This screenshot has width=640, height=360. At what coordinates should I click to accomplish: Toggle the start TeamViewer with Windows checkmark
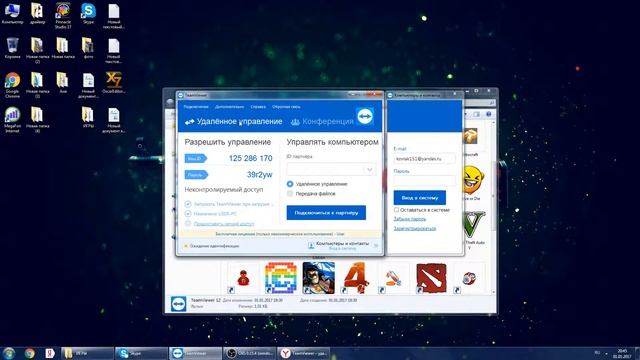point(188,204)
